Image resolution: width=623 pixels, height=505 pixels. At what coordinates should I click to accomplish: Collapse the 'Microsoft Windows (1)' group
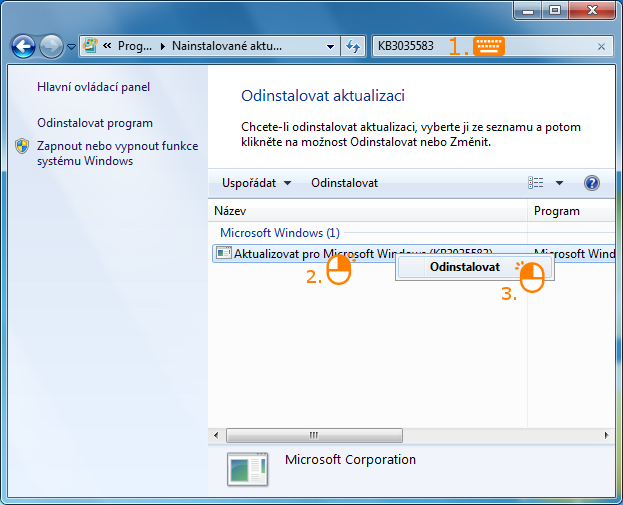pos(280,232)
